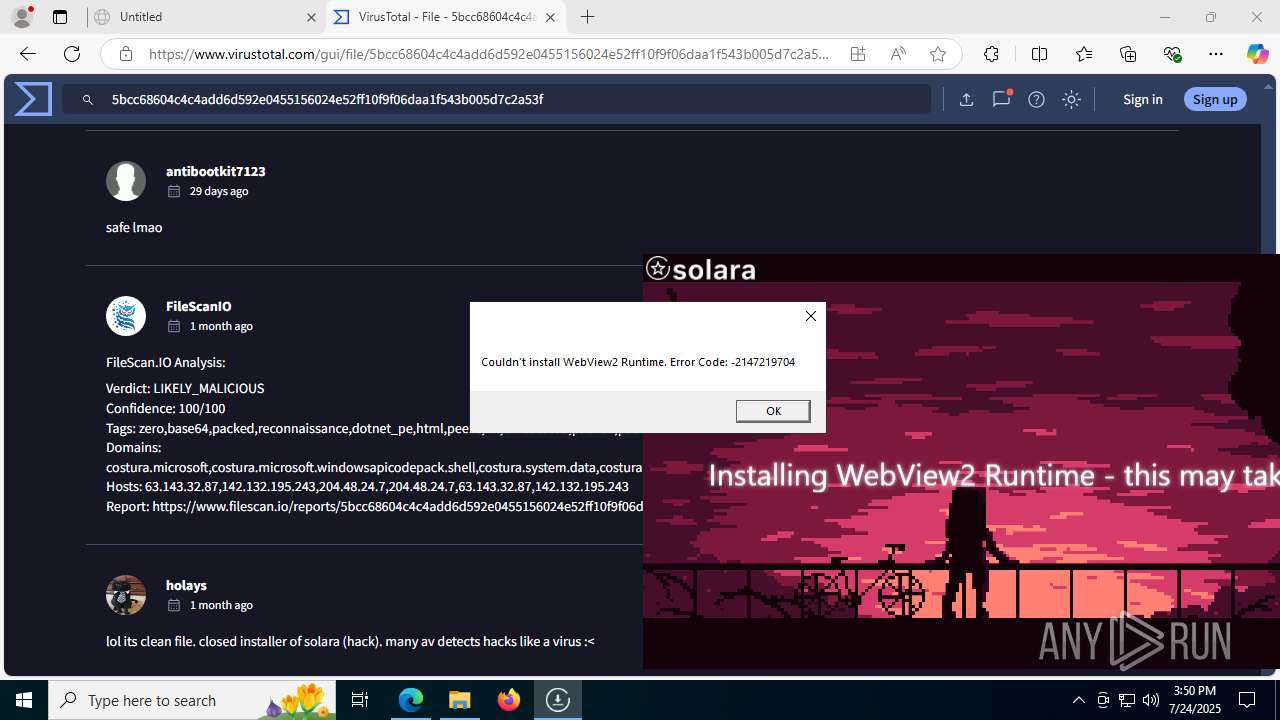Image resolution: width=1280 pixels, height=720 pixels.
Task: Click the 'Confidence: 100/100' text
Action: (166, 408)
